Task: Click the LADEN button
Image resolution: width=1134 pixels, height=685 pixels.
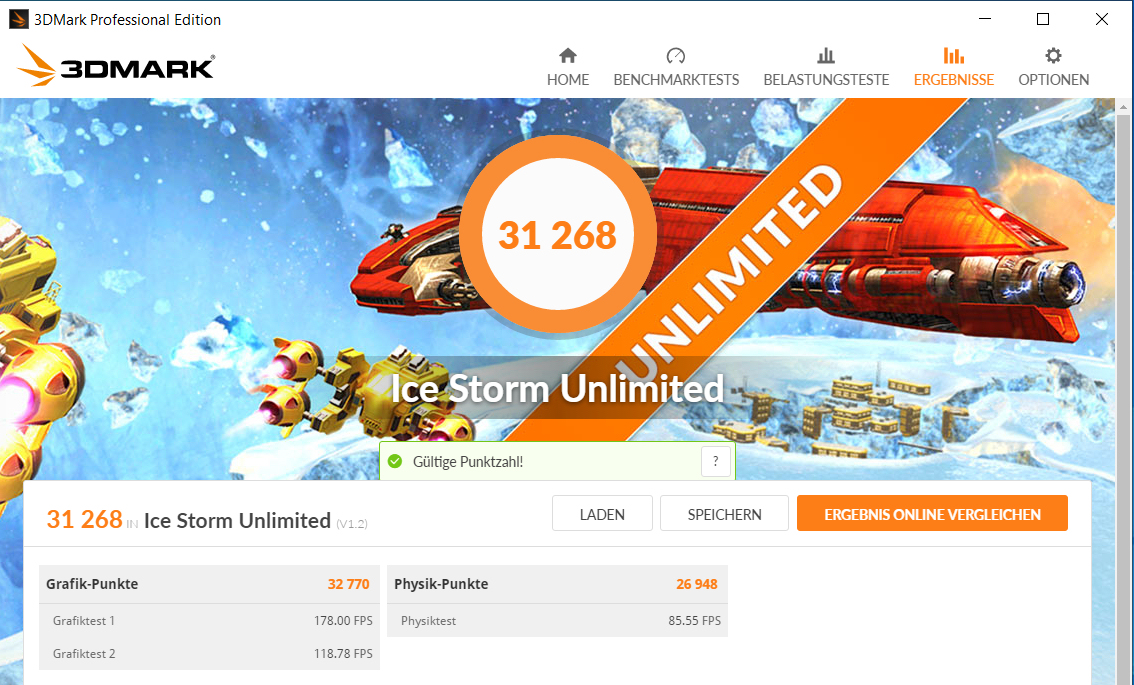Action: (602, 514)
